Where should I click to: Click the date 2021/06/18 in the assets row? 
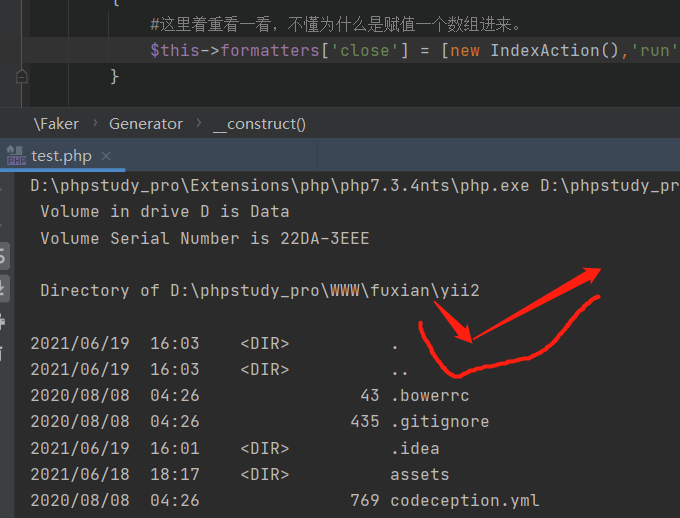pyautogui.click(x=80, y=475)
